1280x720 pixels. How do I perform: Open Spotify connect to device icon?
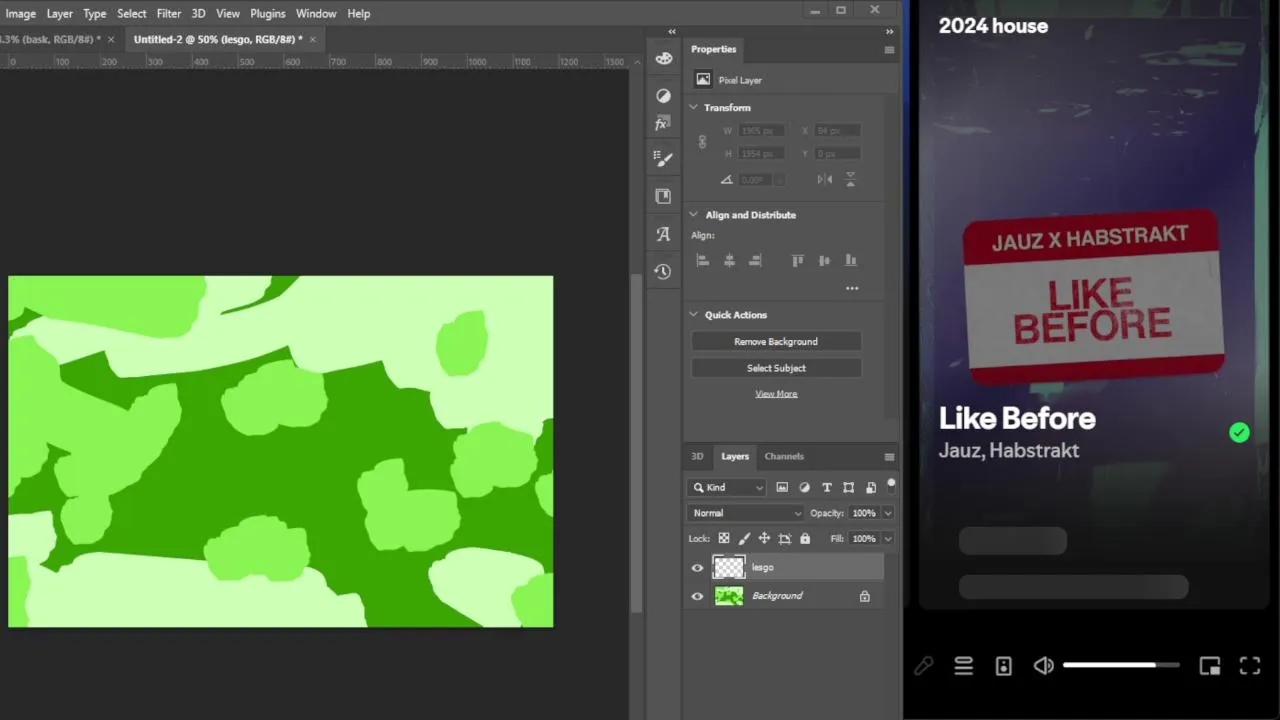pyautogui.click(x=1004, y=666)
